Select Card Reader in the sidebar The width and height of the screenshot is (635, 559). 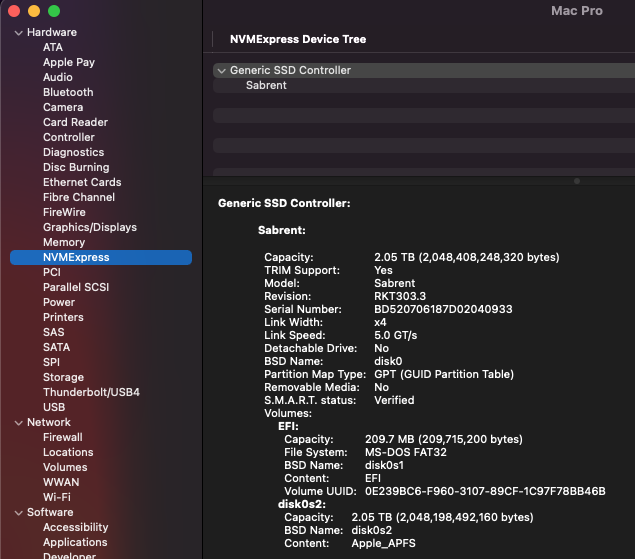click(x=75, y=122)
